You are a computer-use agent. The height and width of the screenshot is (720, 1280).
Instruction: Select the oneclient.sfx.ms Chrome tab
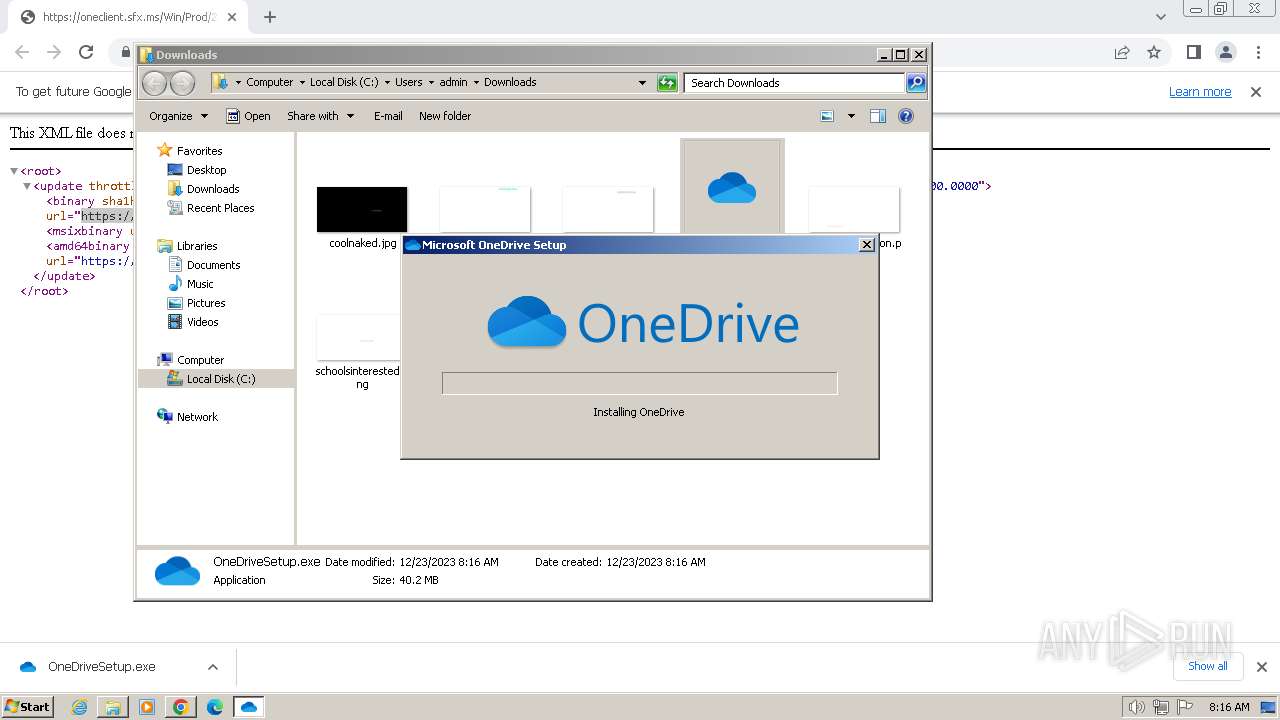point(130,17)
